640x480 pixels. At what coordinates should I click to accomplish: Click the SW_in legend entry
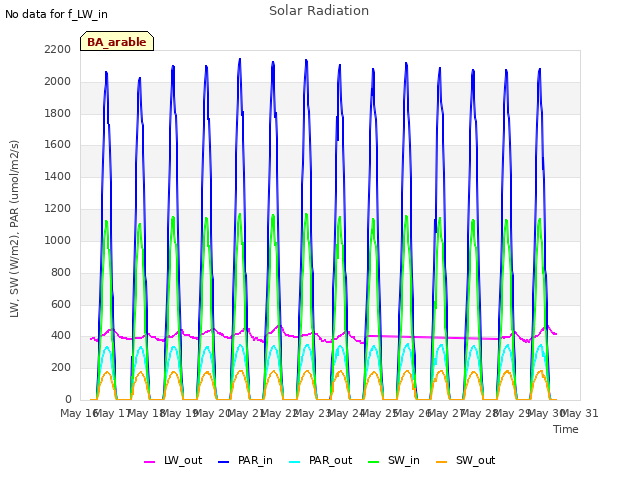tap(394, 461)
